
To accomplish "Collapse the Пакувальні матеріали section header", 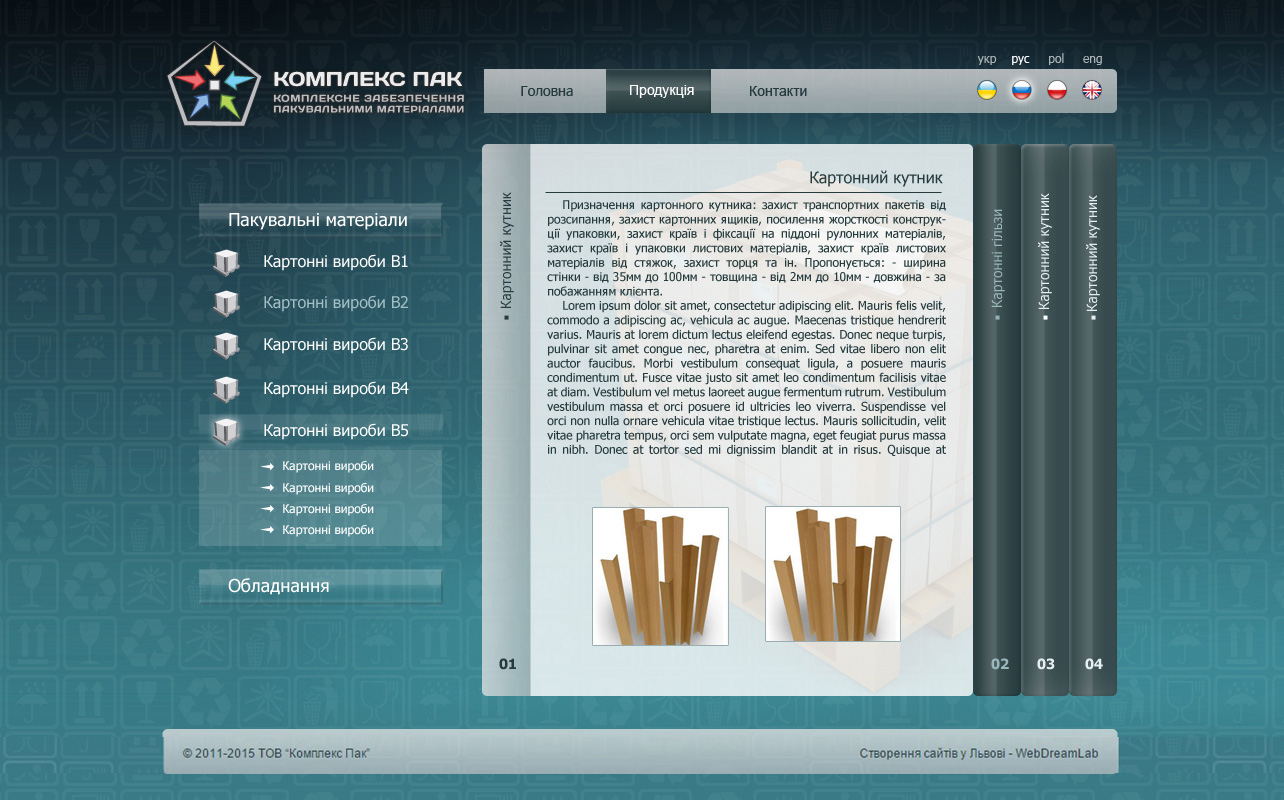I will click(x=318, y=220).
